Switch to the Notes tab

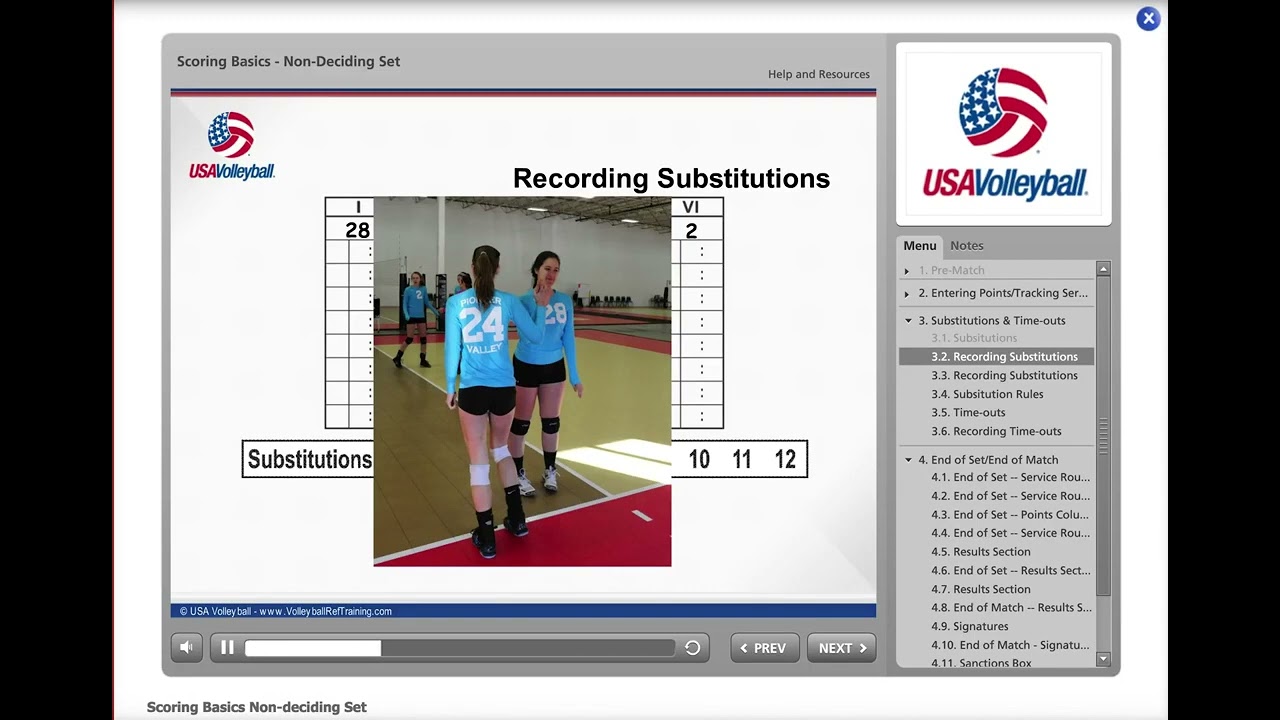[x=966, y=245]
